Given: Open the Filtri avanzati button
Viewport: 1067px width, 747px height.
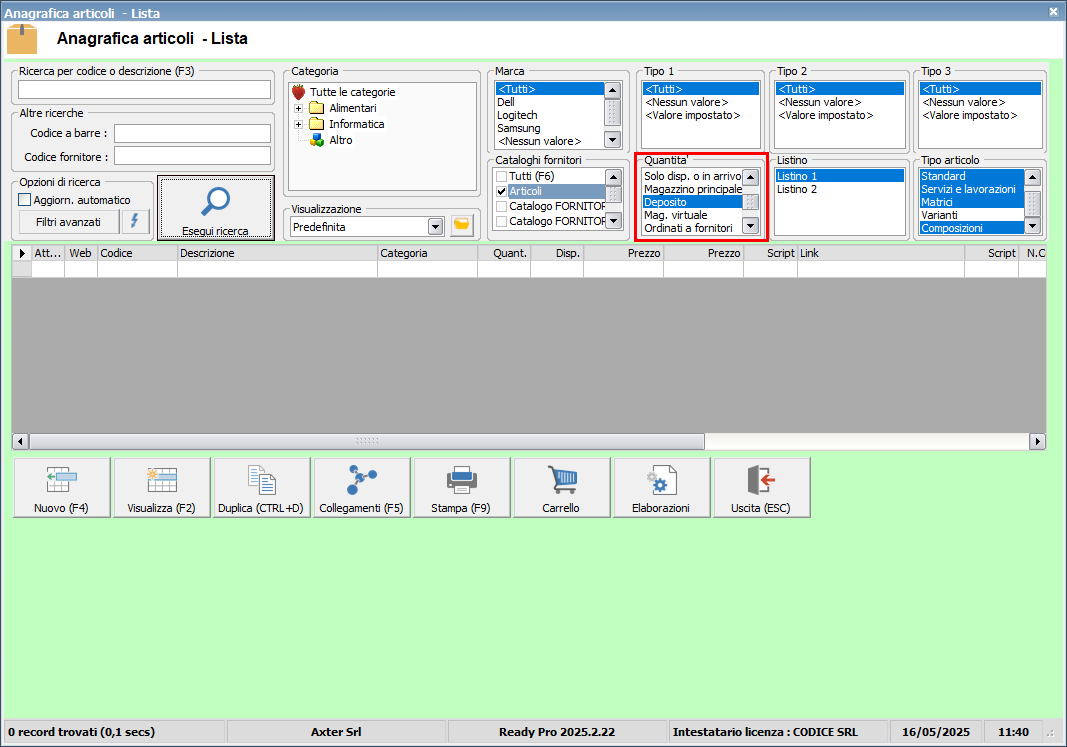Looking at the screenshot, I should tap(69, 222).
